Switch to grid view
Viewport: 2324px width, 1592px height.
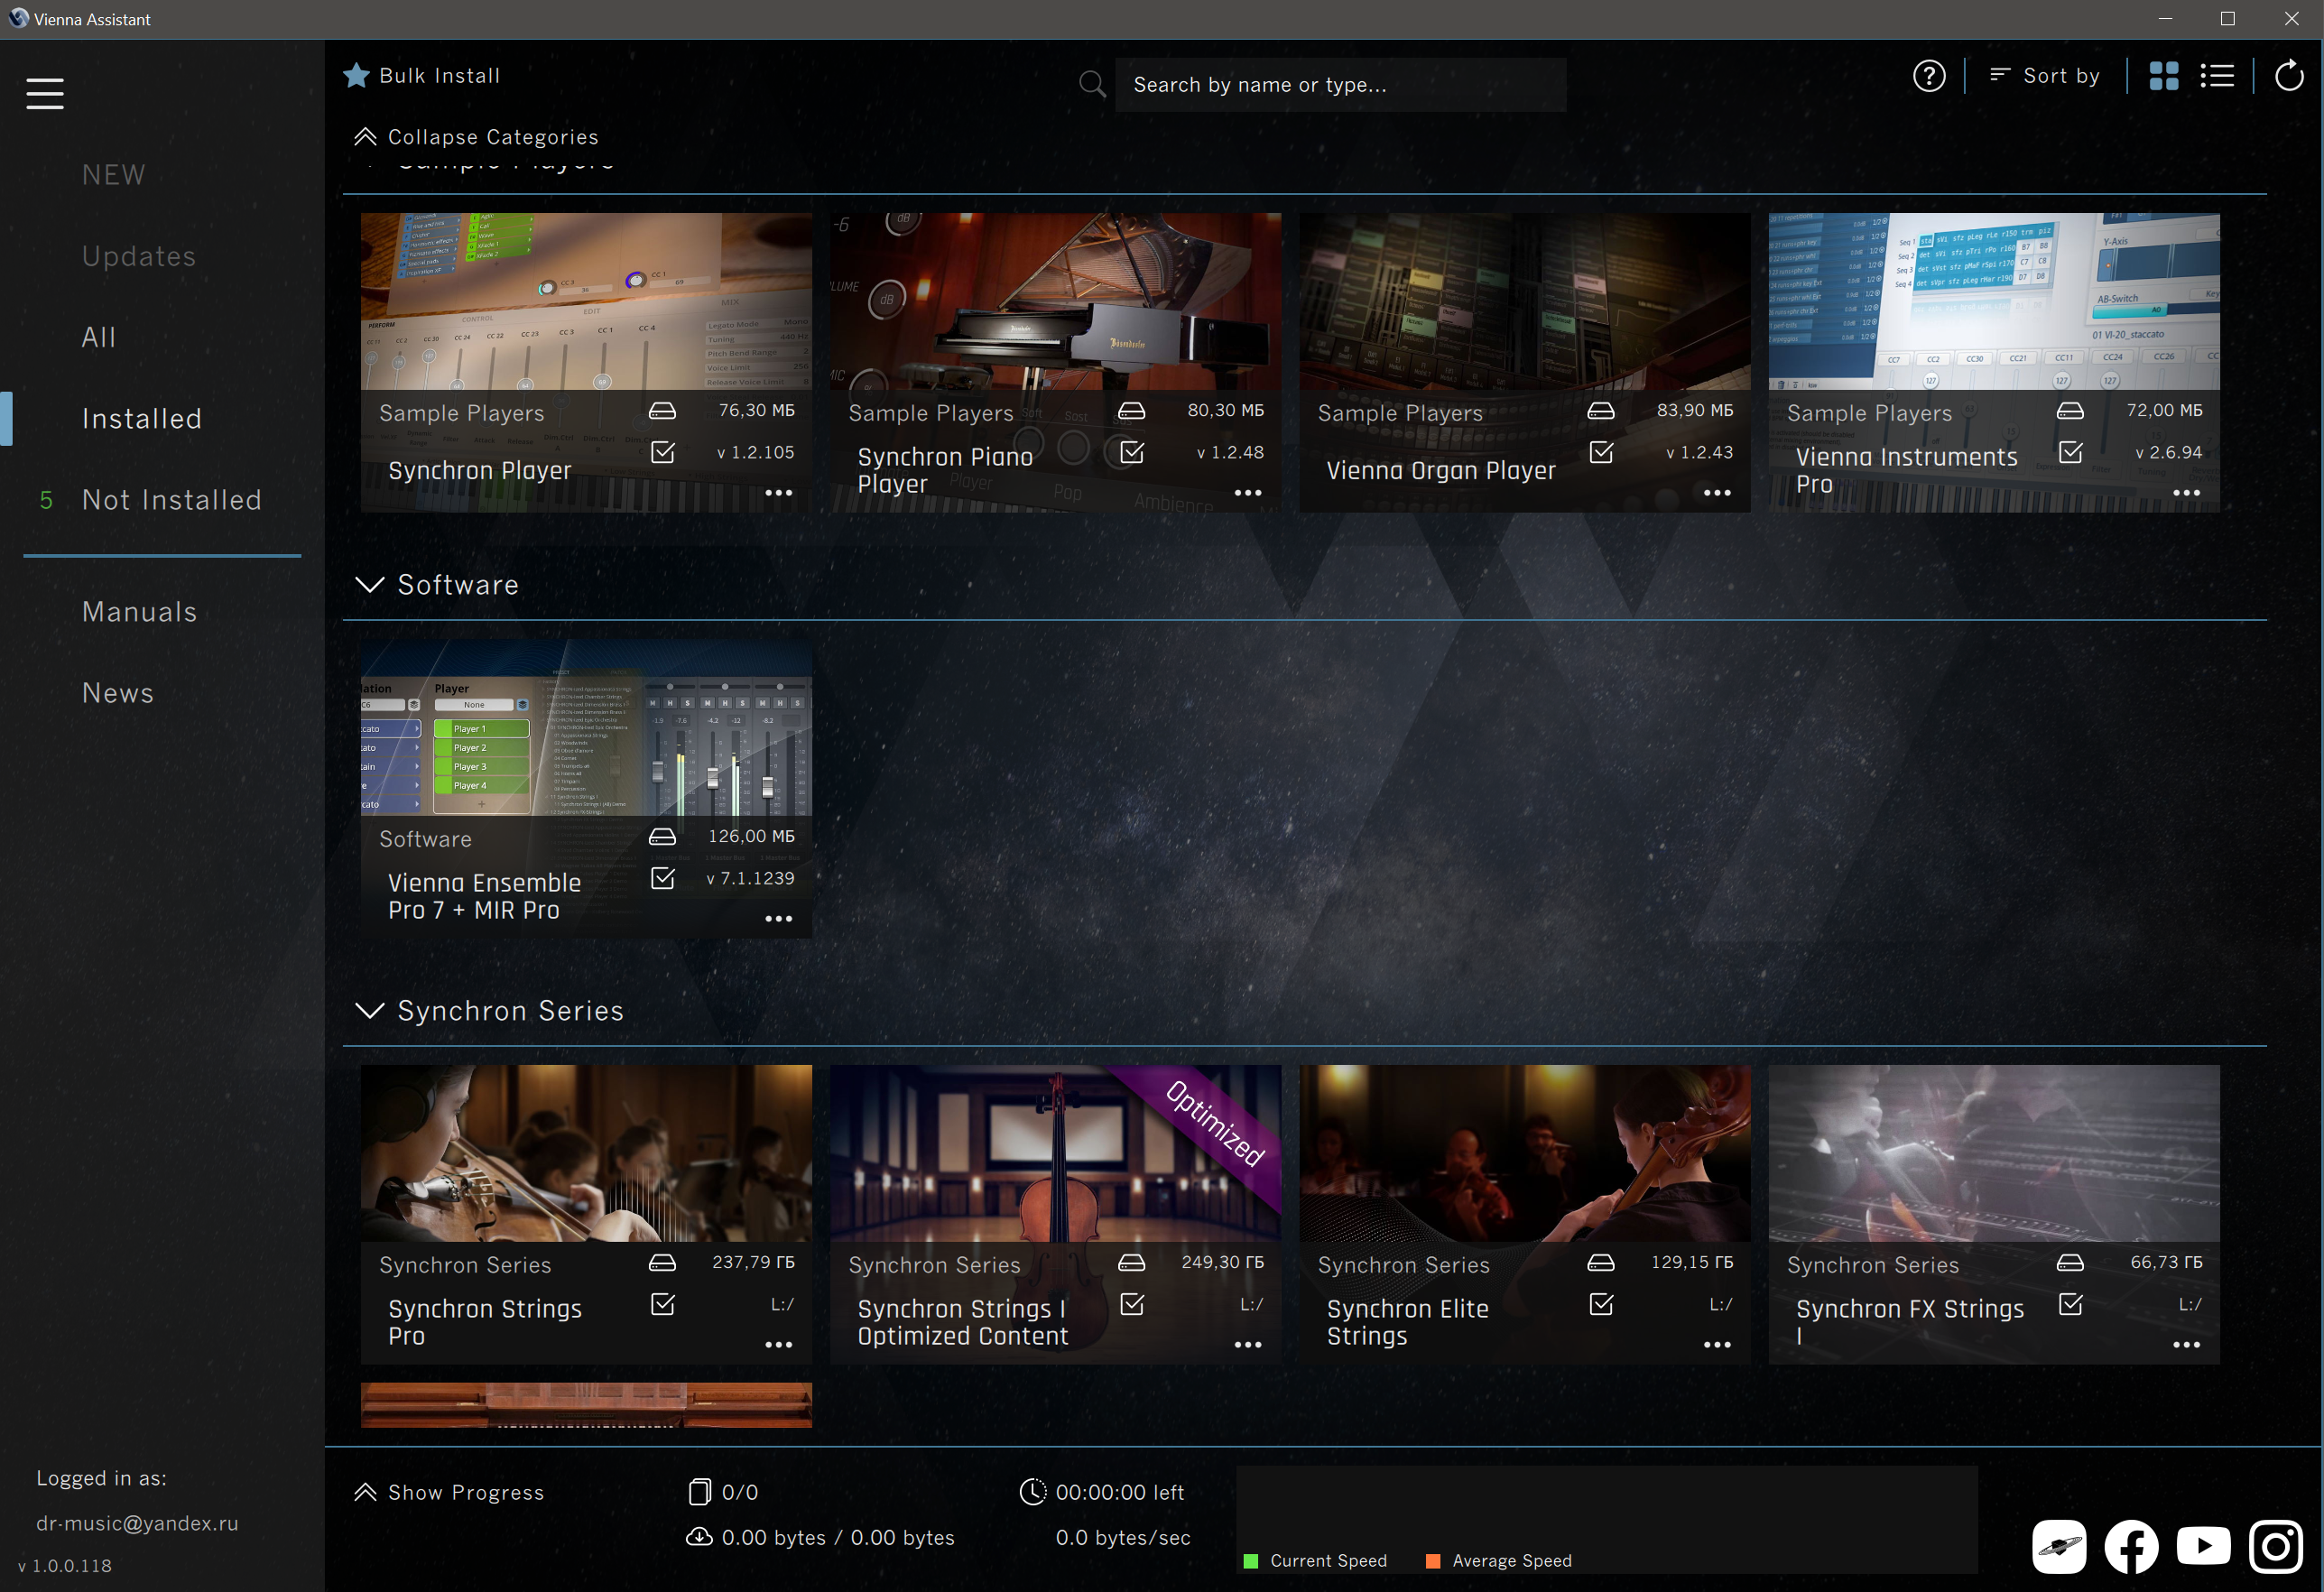2164,76
